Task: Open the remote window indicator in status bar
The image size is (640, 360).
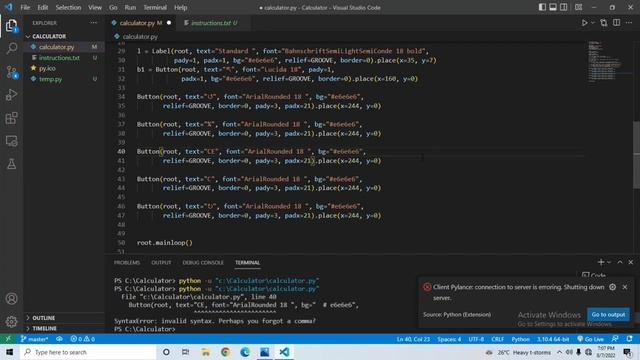Action: (x=8, y=339)
